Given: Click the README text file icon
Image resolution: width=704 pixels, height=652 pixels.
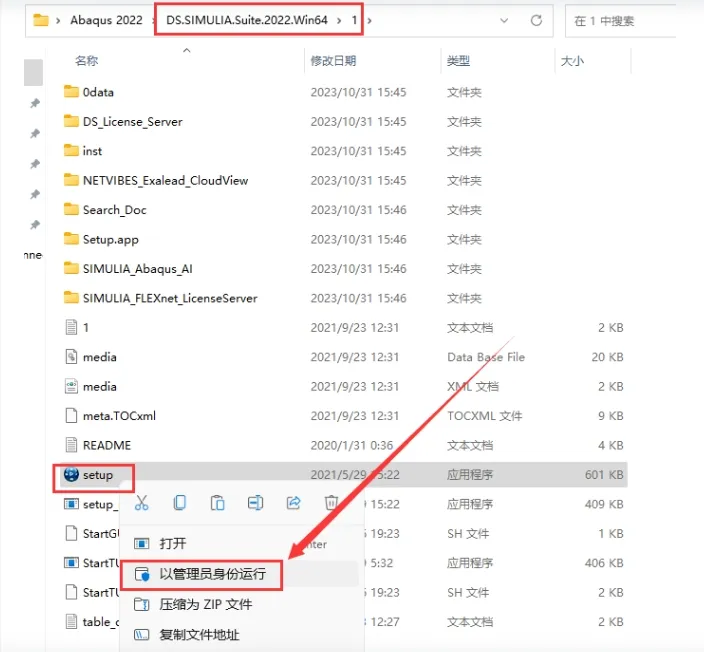Looking at the screenshot, I should point(71,445).
